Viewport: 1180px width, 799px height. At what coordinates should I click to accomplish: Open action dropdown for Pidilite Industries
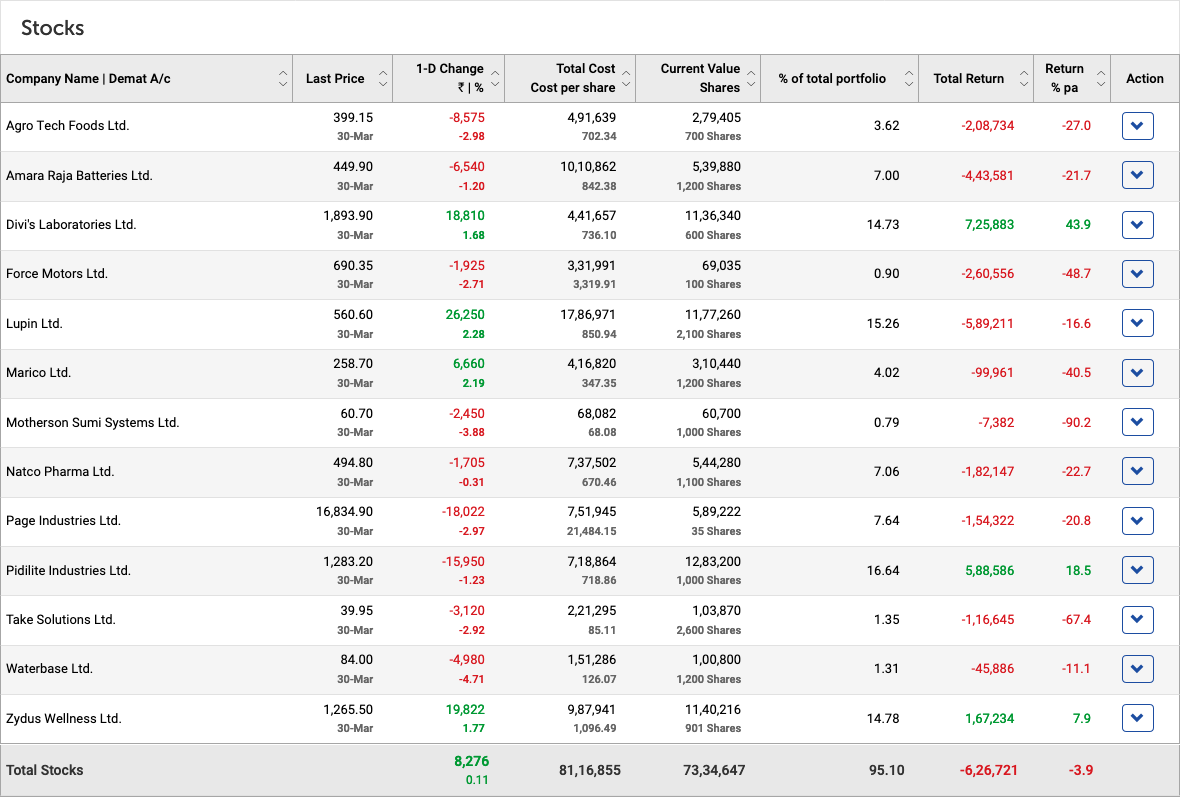point(1137,570)
